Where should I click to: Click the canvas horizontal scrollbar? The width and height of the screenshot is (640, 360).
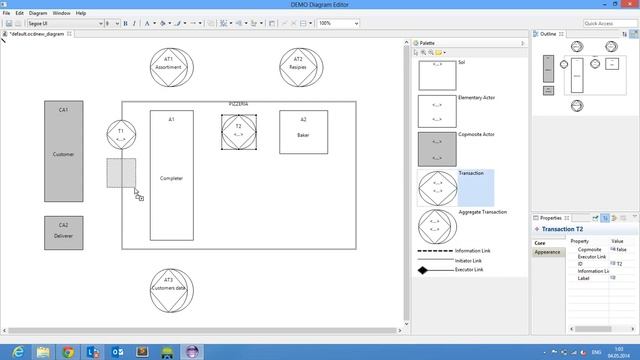[202, 331]
